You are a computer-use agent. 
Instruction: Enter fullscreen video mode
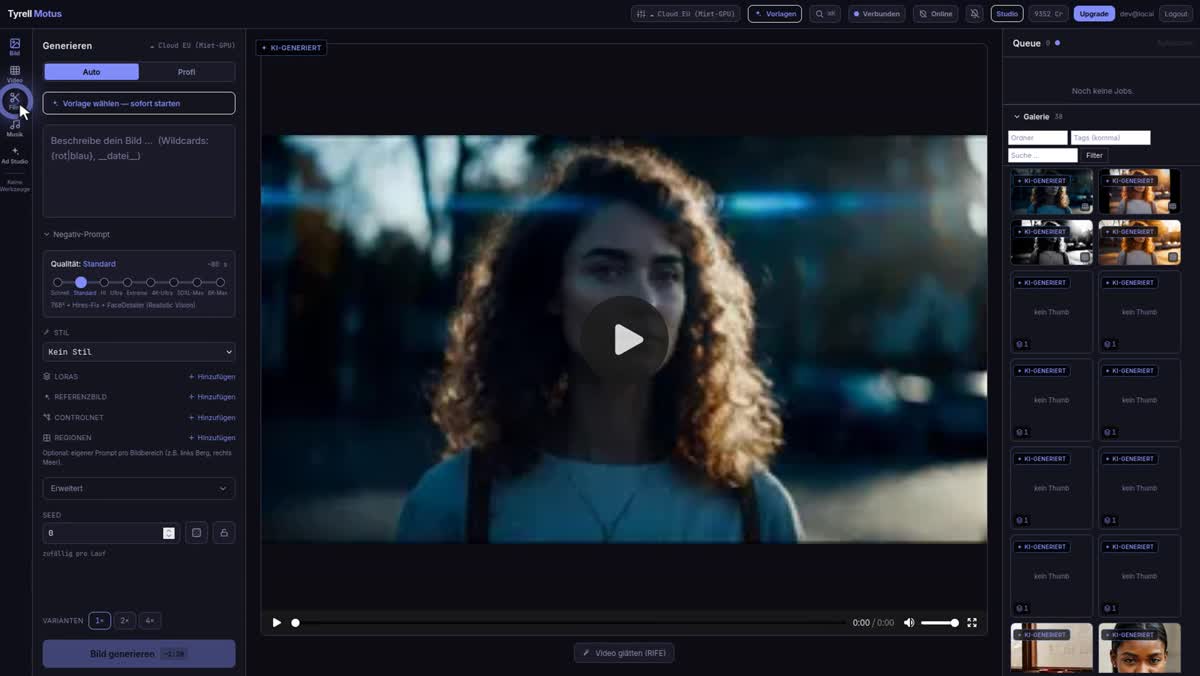(972, 623)
